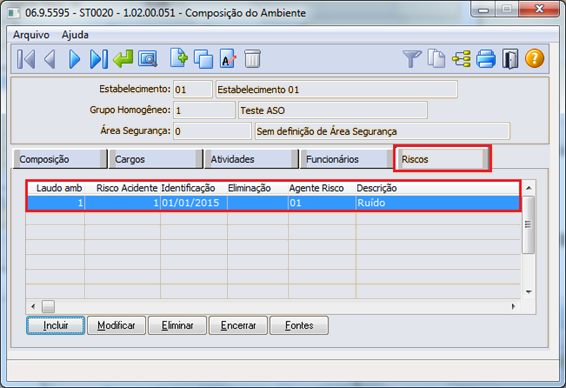Image resolution: width=566 pixels, height=388 pixels.
Task: Click Sem definição de Área Segurança field
Action: point(382,131)
